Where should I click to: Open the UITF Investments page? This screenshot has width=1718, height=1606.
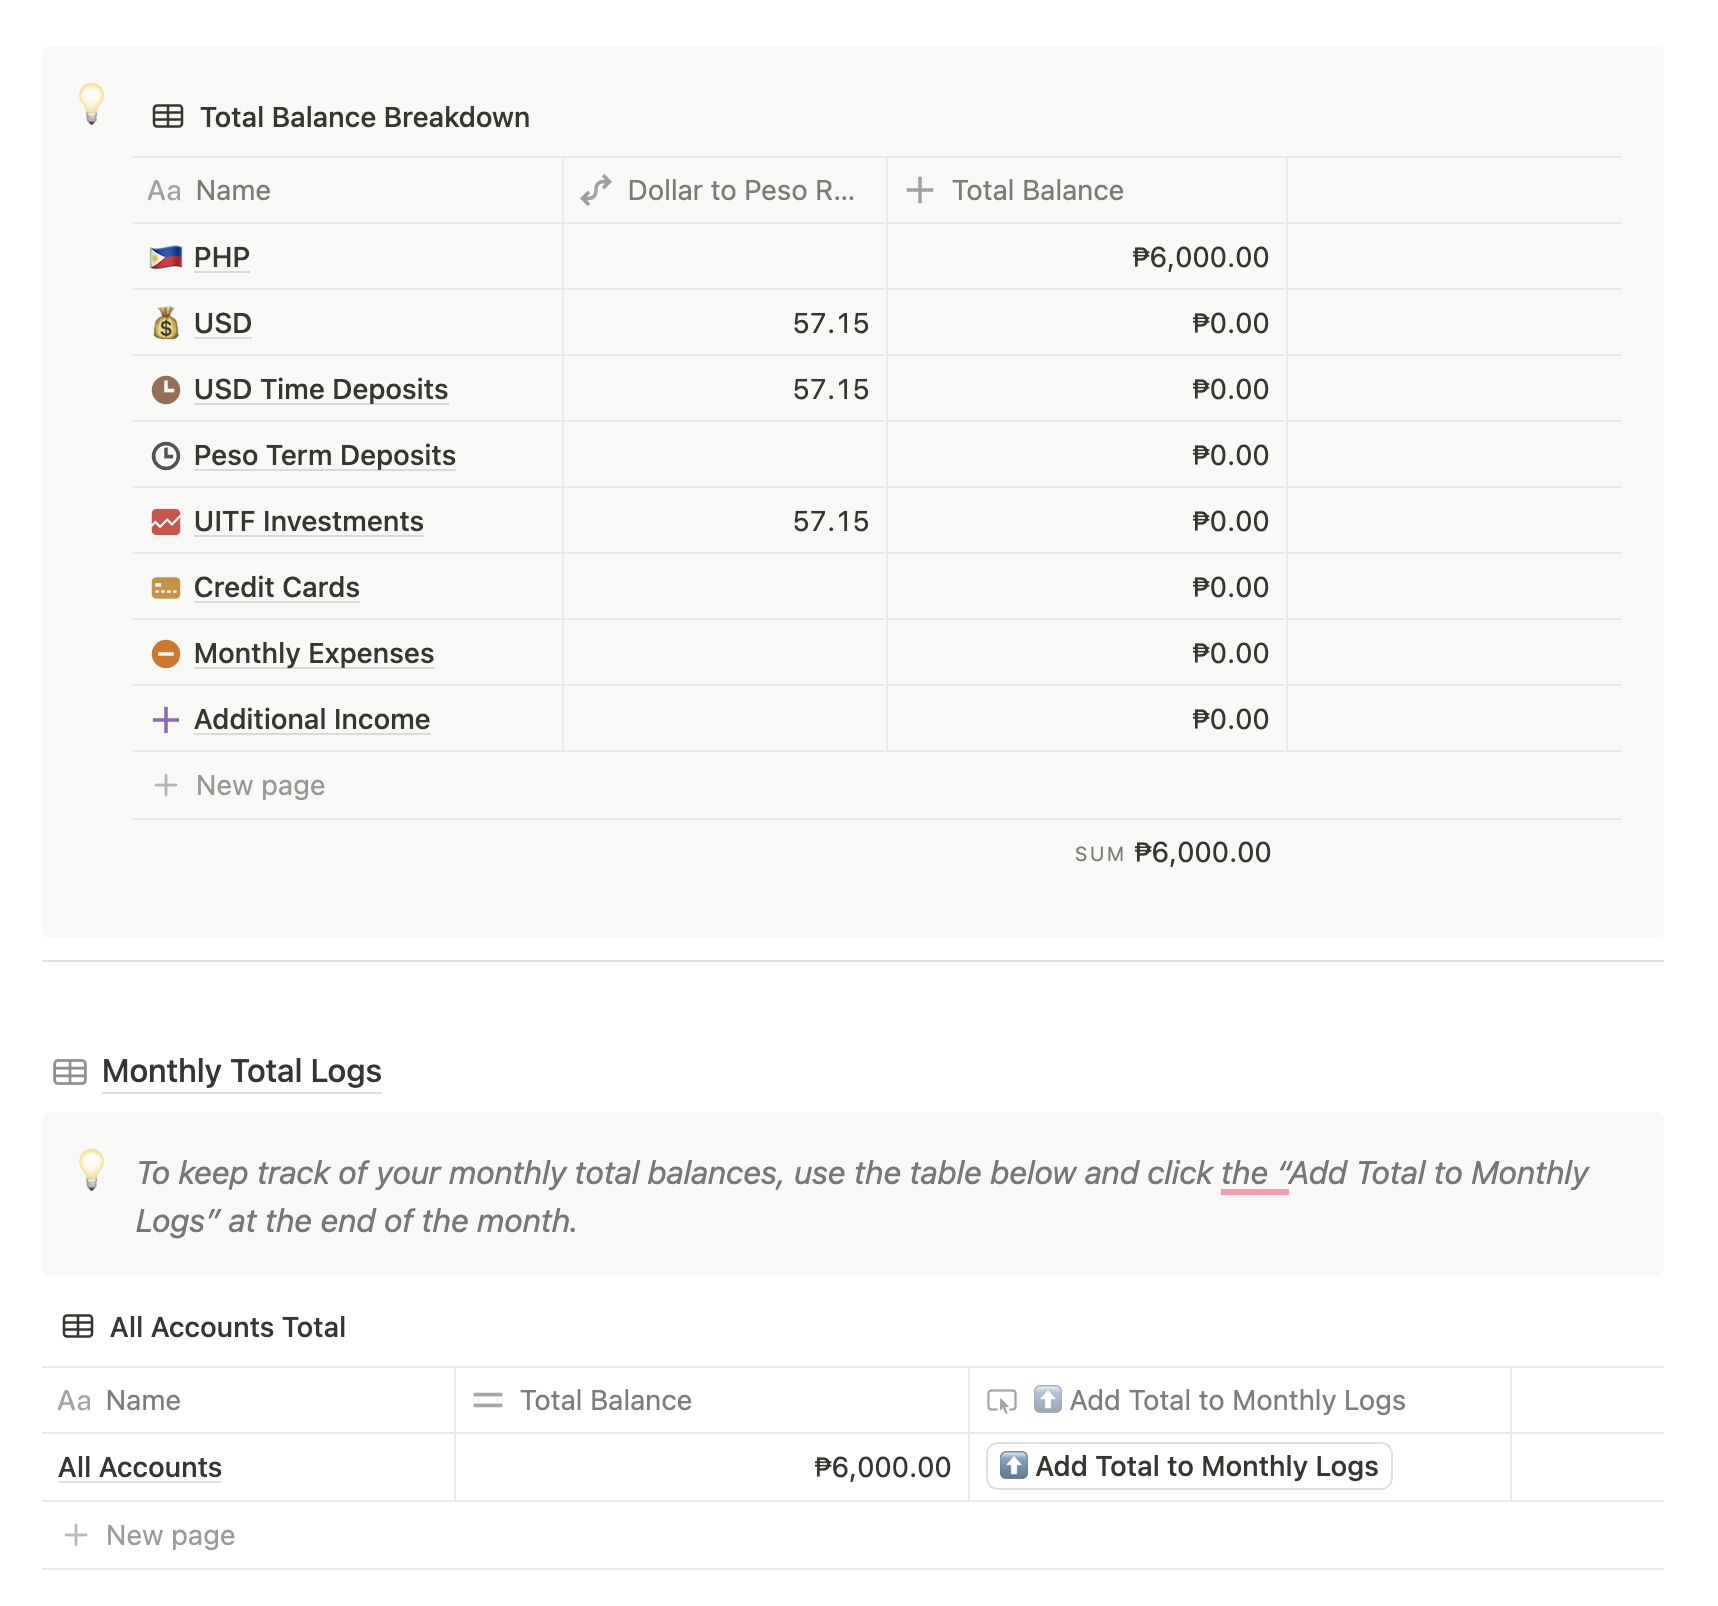pyautogui.click(x=309, y=521)
